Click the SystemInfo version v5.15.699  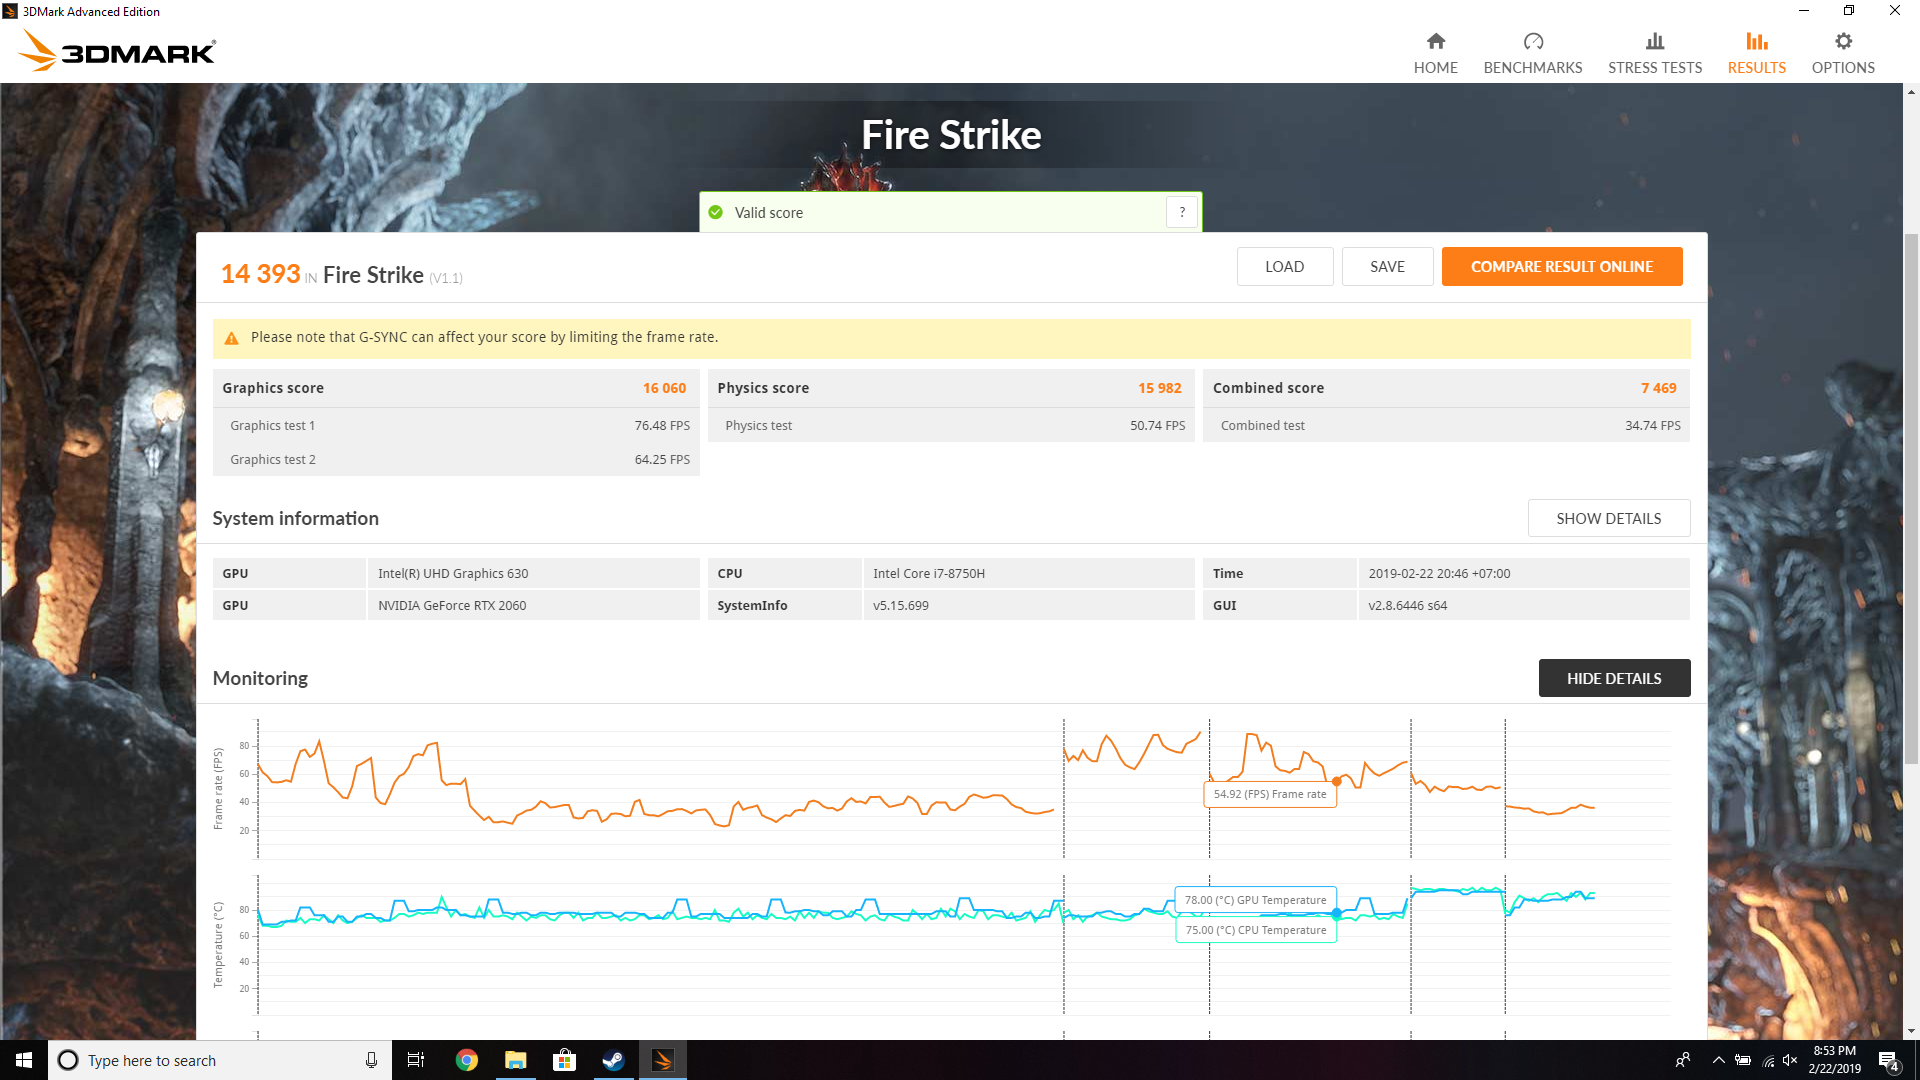[900, 605]
